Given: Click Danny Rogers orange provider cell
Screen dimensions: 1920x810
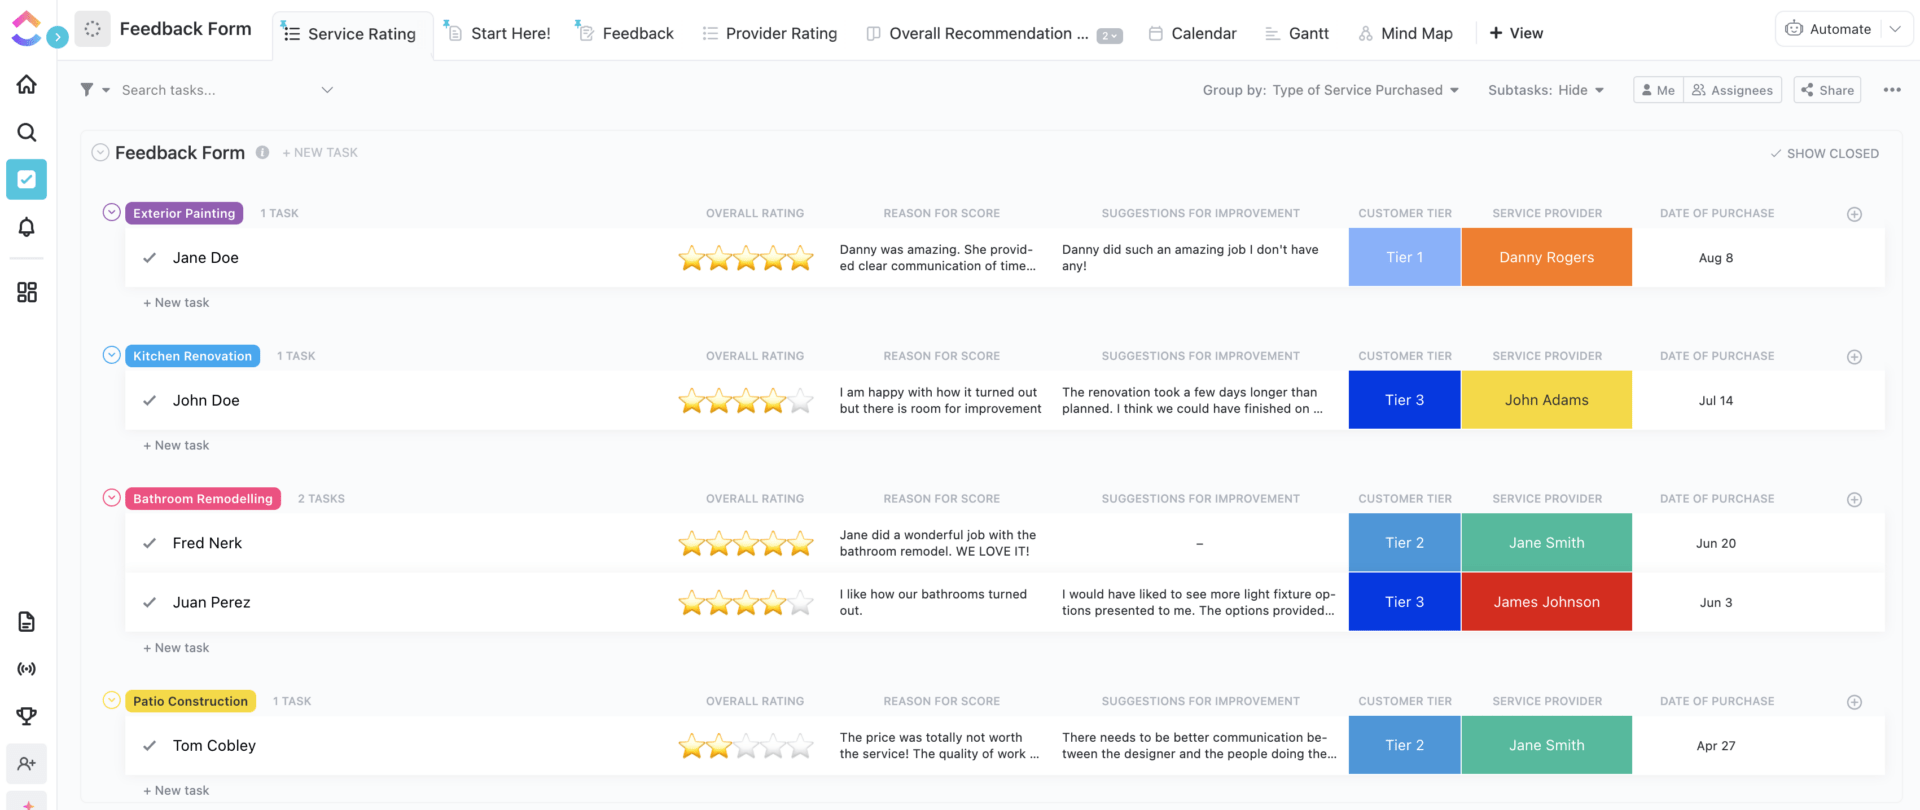Looking at the screenshot, I should pos(1546,257).
